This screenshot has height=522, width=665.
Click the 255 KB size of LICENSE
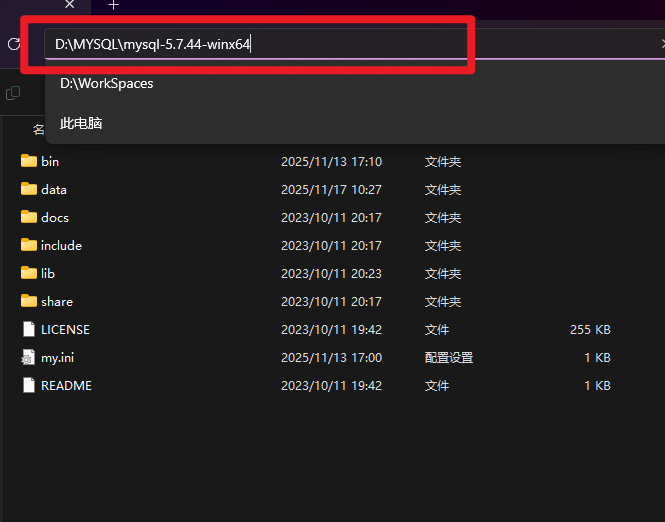click(x=590, y=329)
